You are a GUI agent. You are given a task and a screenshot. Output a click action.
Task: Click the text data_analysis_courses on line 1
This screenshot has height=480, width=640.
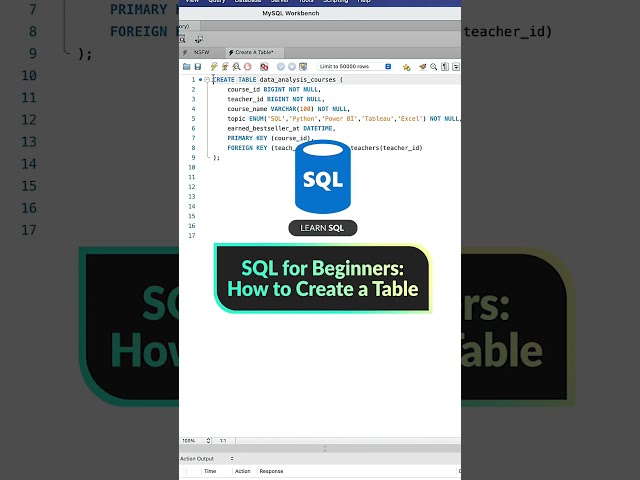(298, 80)
